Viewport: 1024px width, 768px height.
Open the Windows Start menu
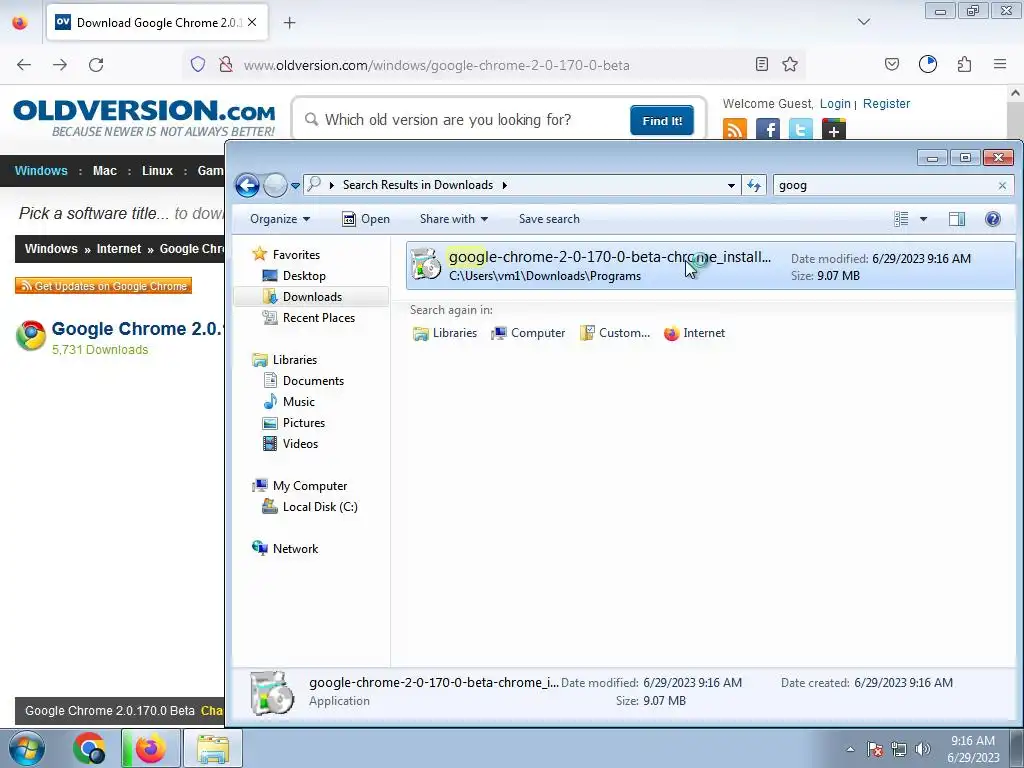coord(26,748)
